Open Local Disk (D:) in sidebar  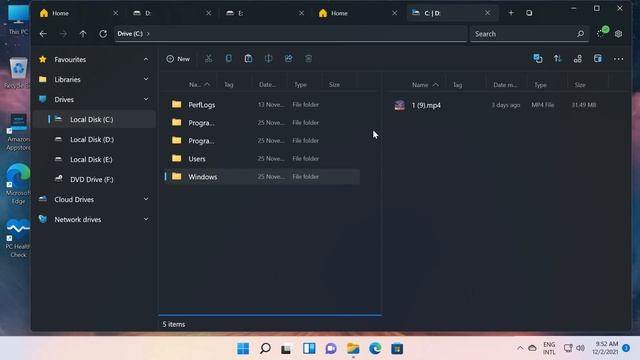(94, 139)
